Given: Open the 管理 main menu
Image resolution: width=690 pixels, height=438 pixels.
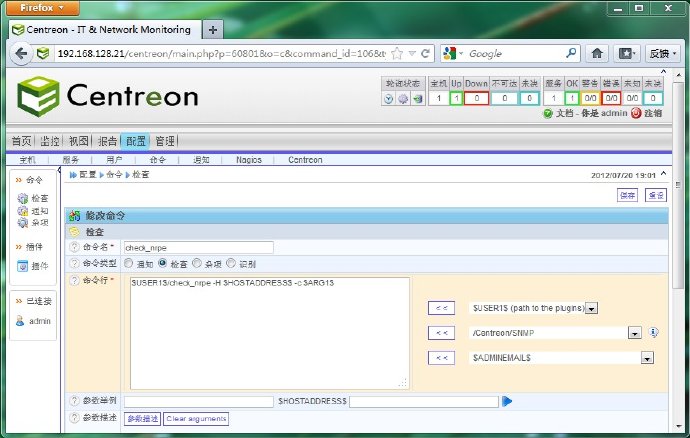Looking at the screenshot, I should coord(165,141).
